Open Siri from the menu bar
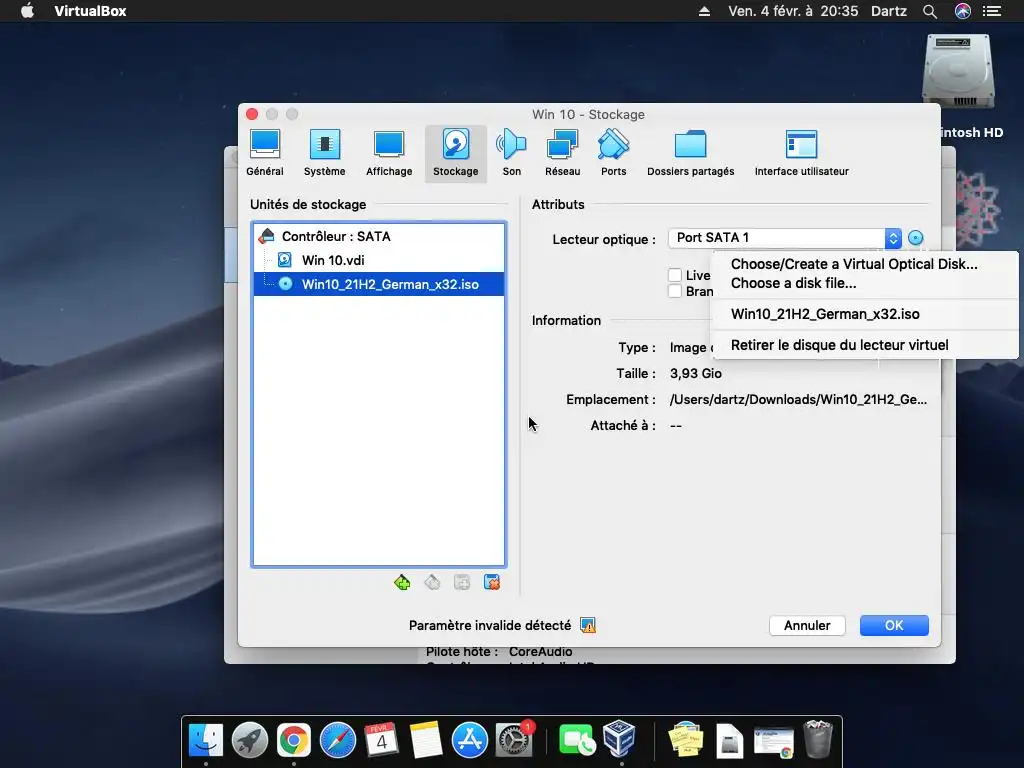The width and height of the screenshot is (1024, 768). 963,11
